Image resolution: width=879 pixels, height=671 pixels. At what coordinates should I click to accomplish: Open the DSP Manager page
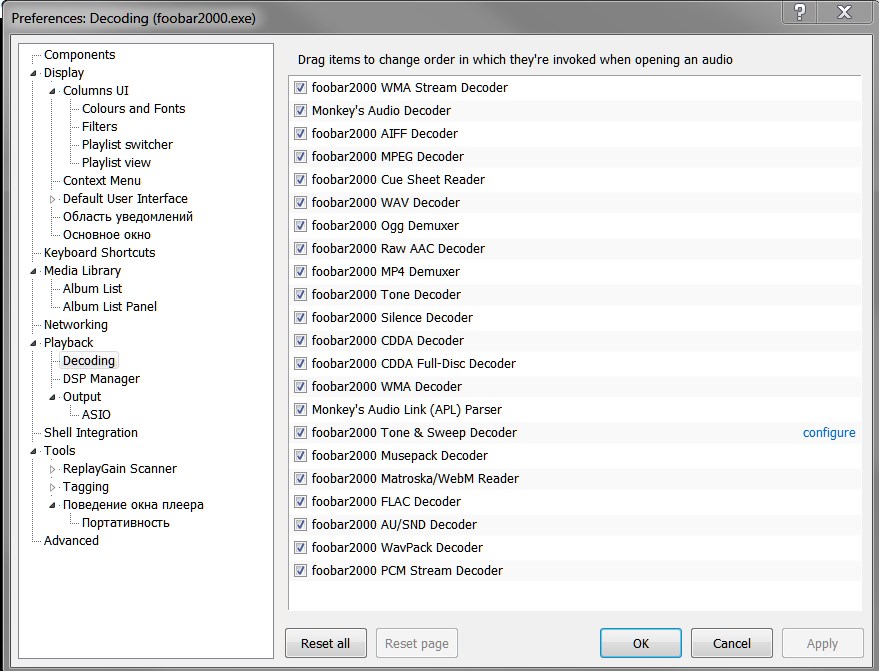pyautogui.click(x=101, y=379)
